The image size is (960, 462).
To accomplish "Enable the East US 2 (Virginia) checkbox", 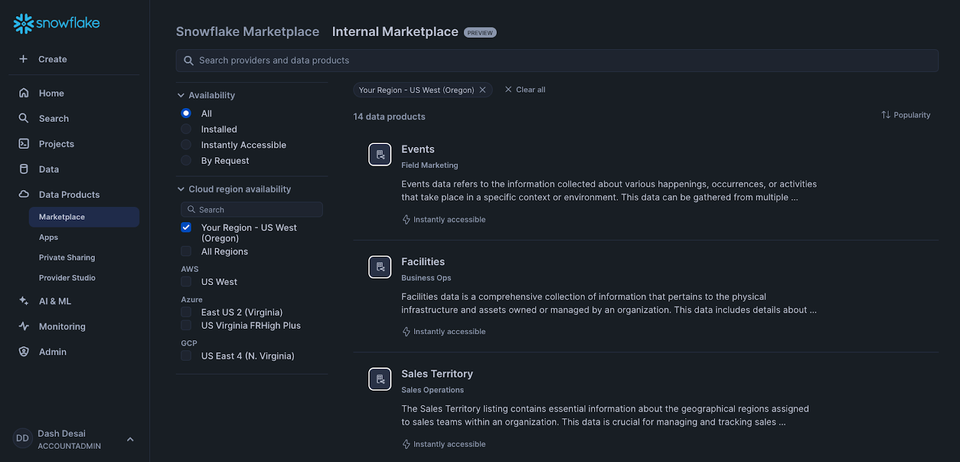I will (186, 312).
